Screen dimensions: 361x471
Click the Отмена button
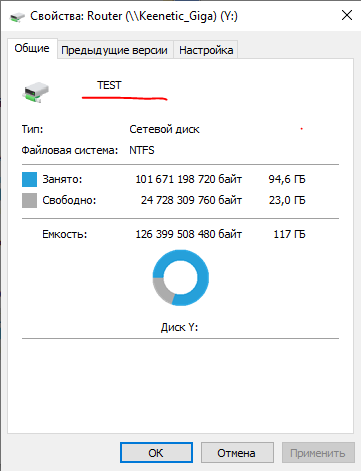(237, 453)
